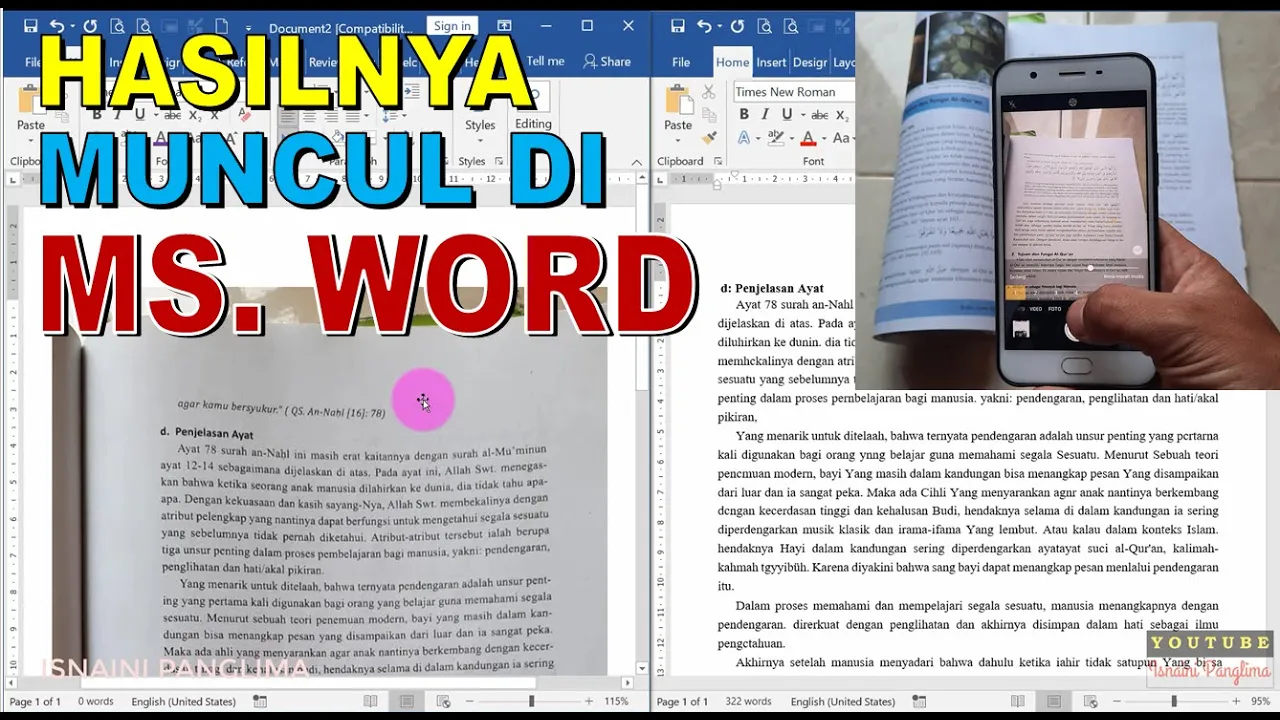Apply Text Effects letter A in right window
Viewport: 1280px width, 720px height.
(745, 139)
